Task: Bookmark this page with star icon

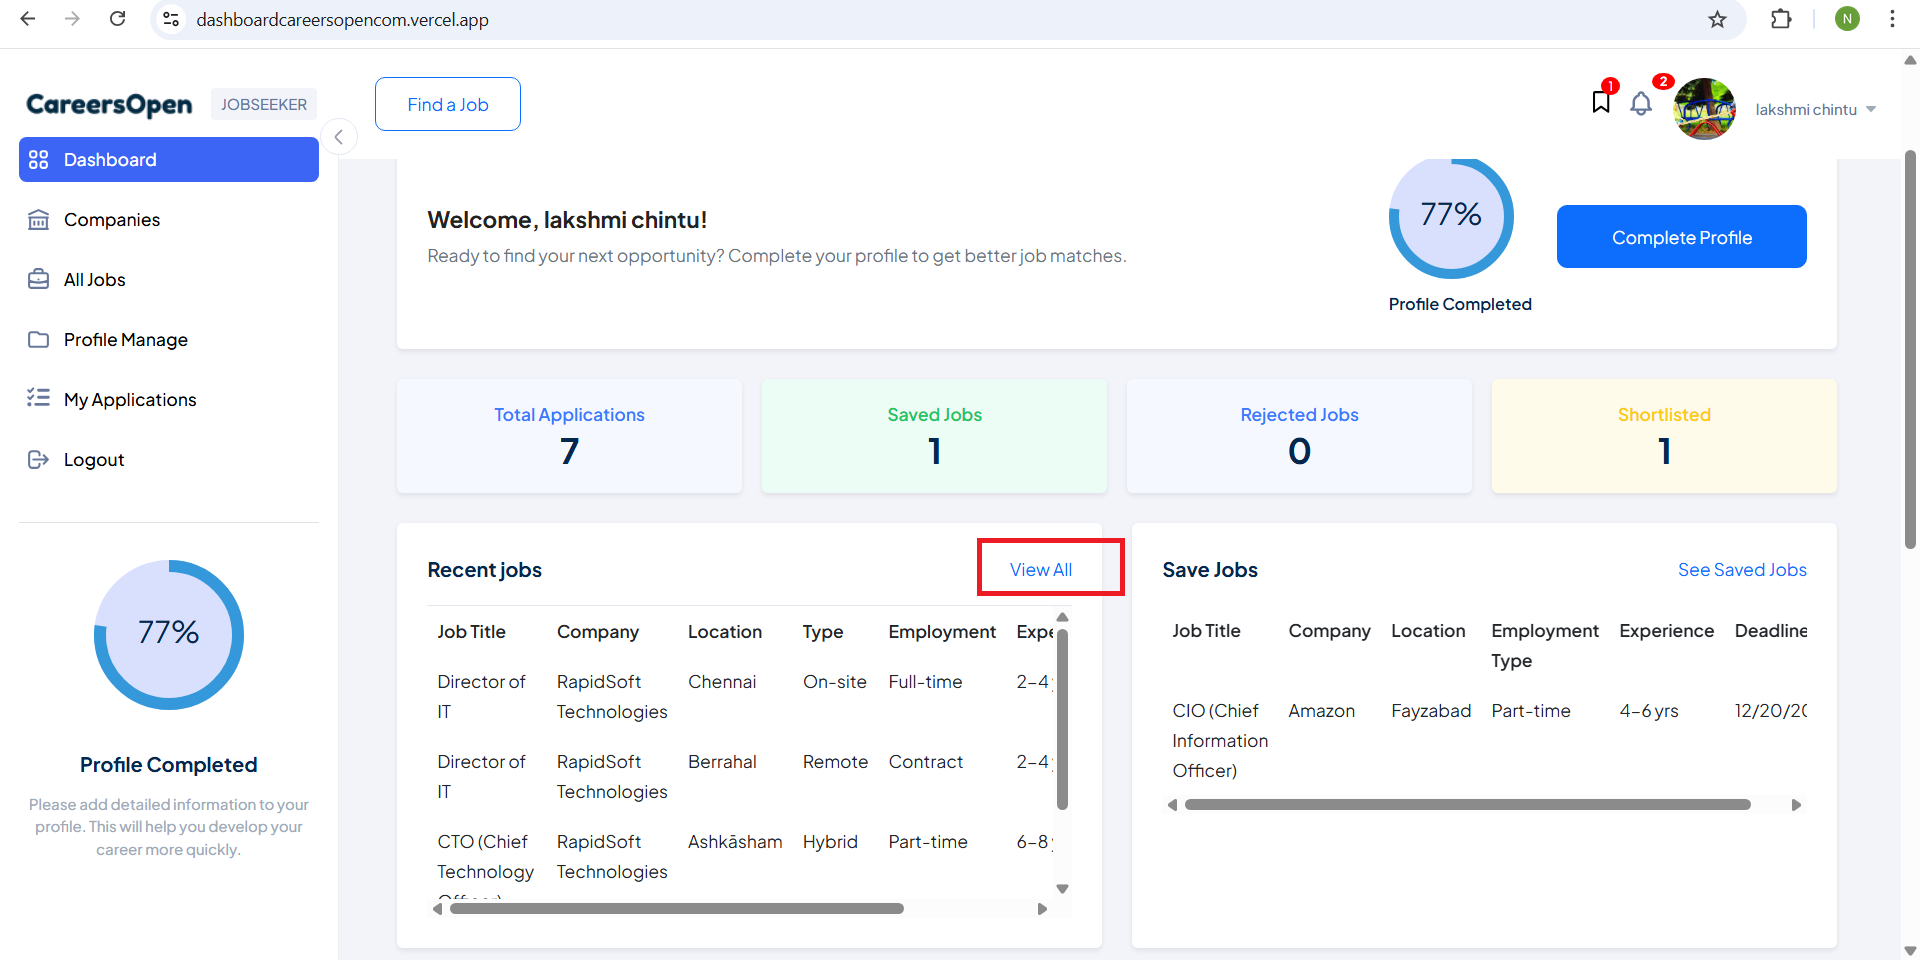Action: coord(1717,19)
